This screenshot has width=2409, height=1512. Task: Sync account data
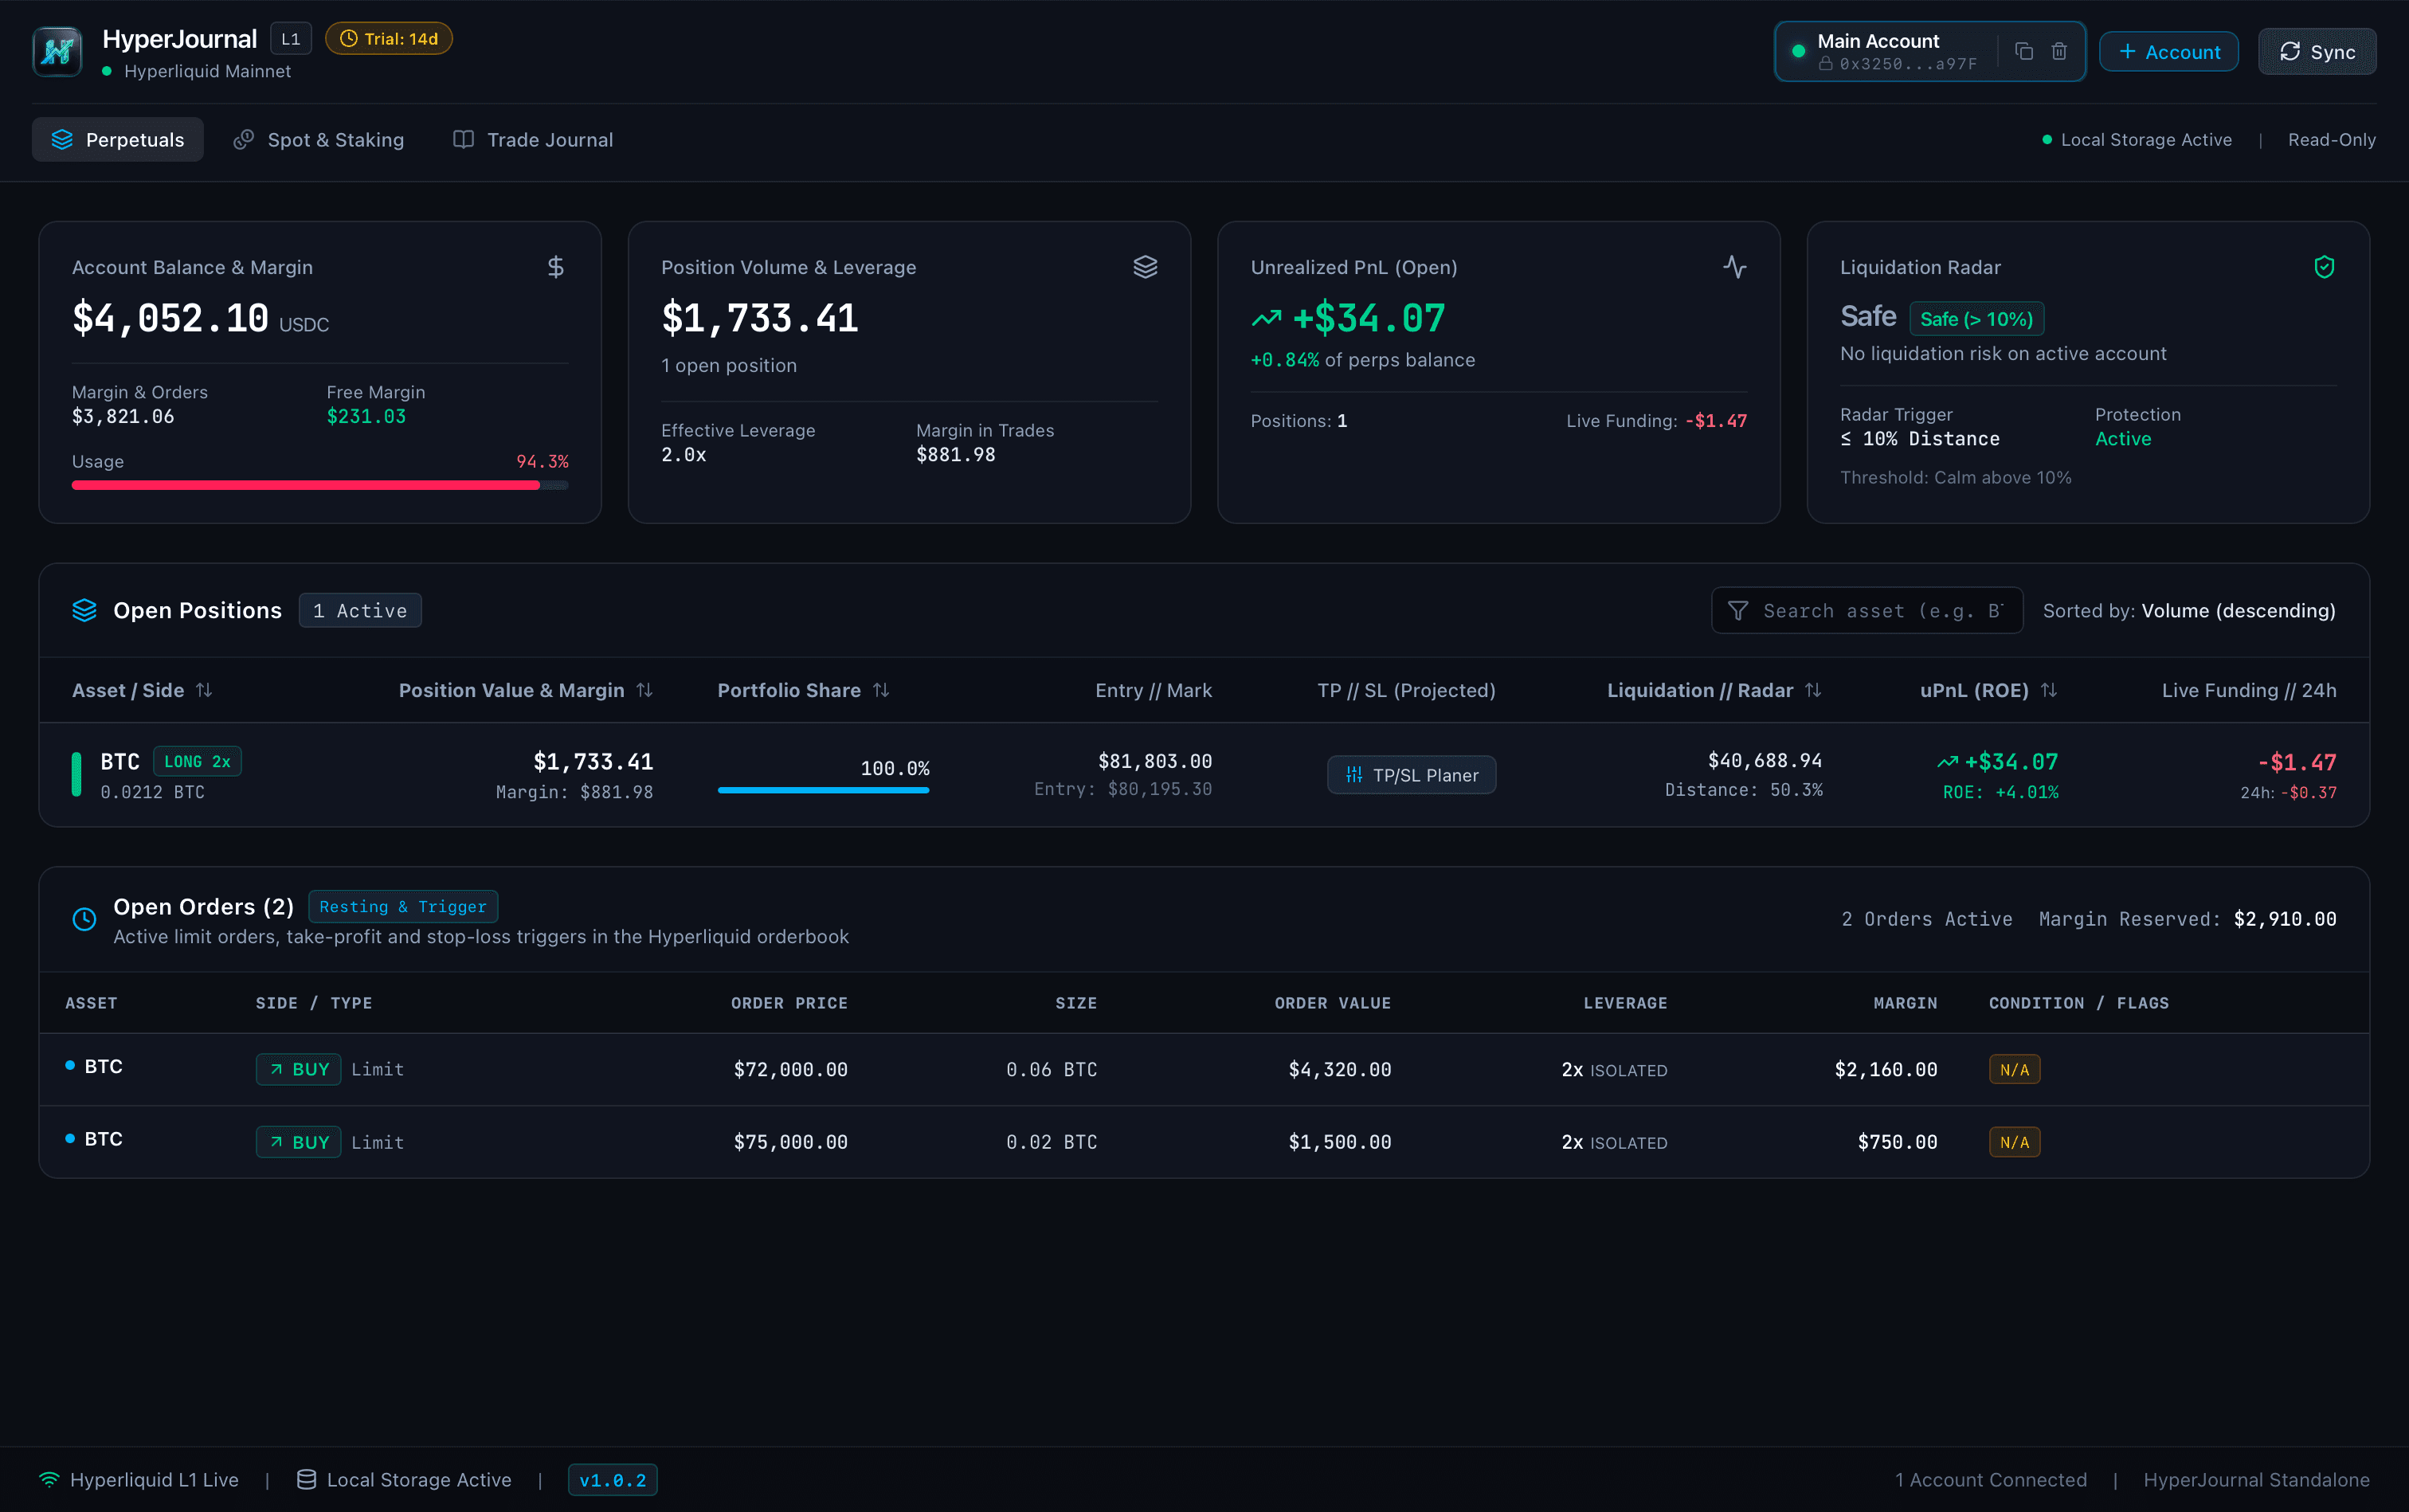[x=2317, y=52]
